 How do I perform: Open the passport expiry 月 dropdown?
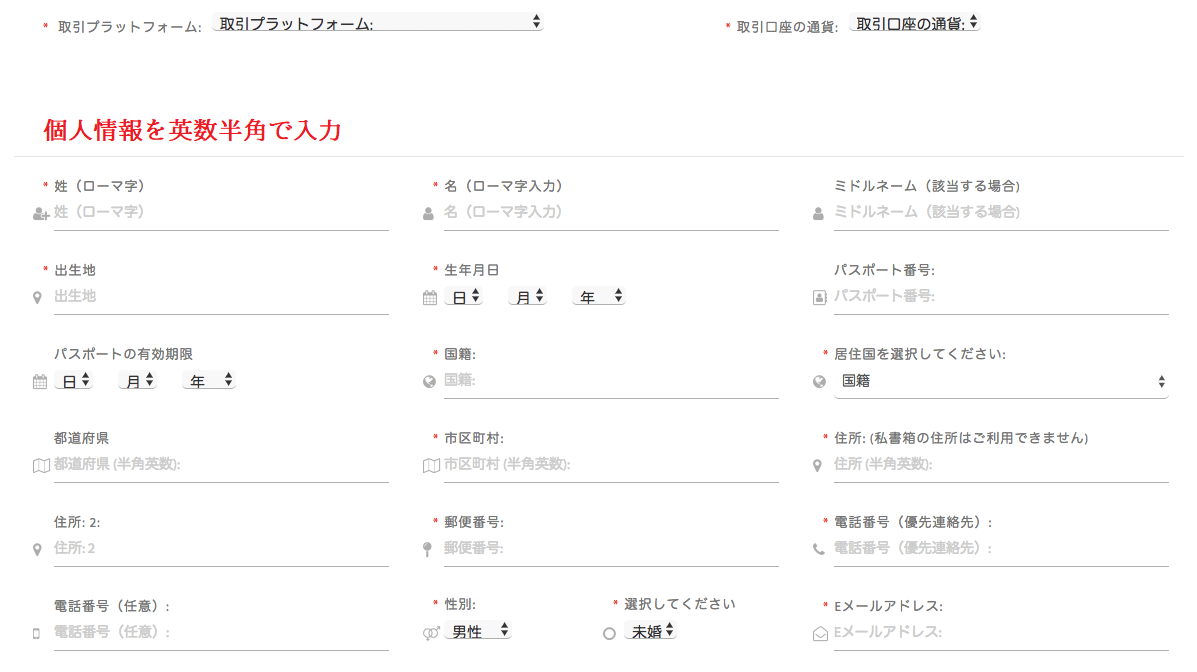137,381
